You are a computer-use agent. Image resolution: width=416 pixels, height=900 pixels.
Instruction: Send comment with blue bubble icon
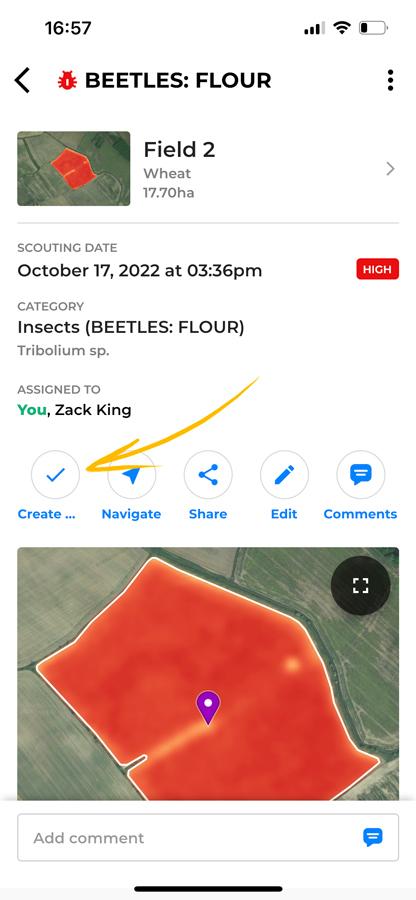point(373,837)
